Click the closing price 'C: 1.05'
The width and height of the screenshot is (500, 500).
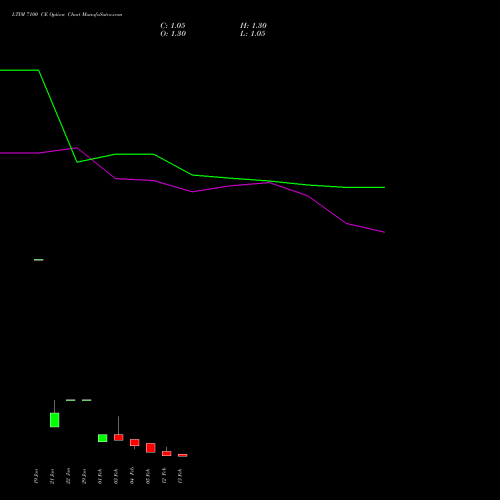tap(173, 26)
